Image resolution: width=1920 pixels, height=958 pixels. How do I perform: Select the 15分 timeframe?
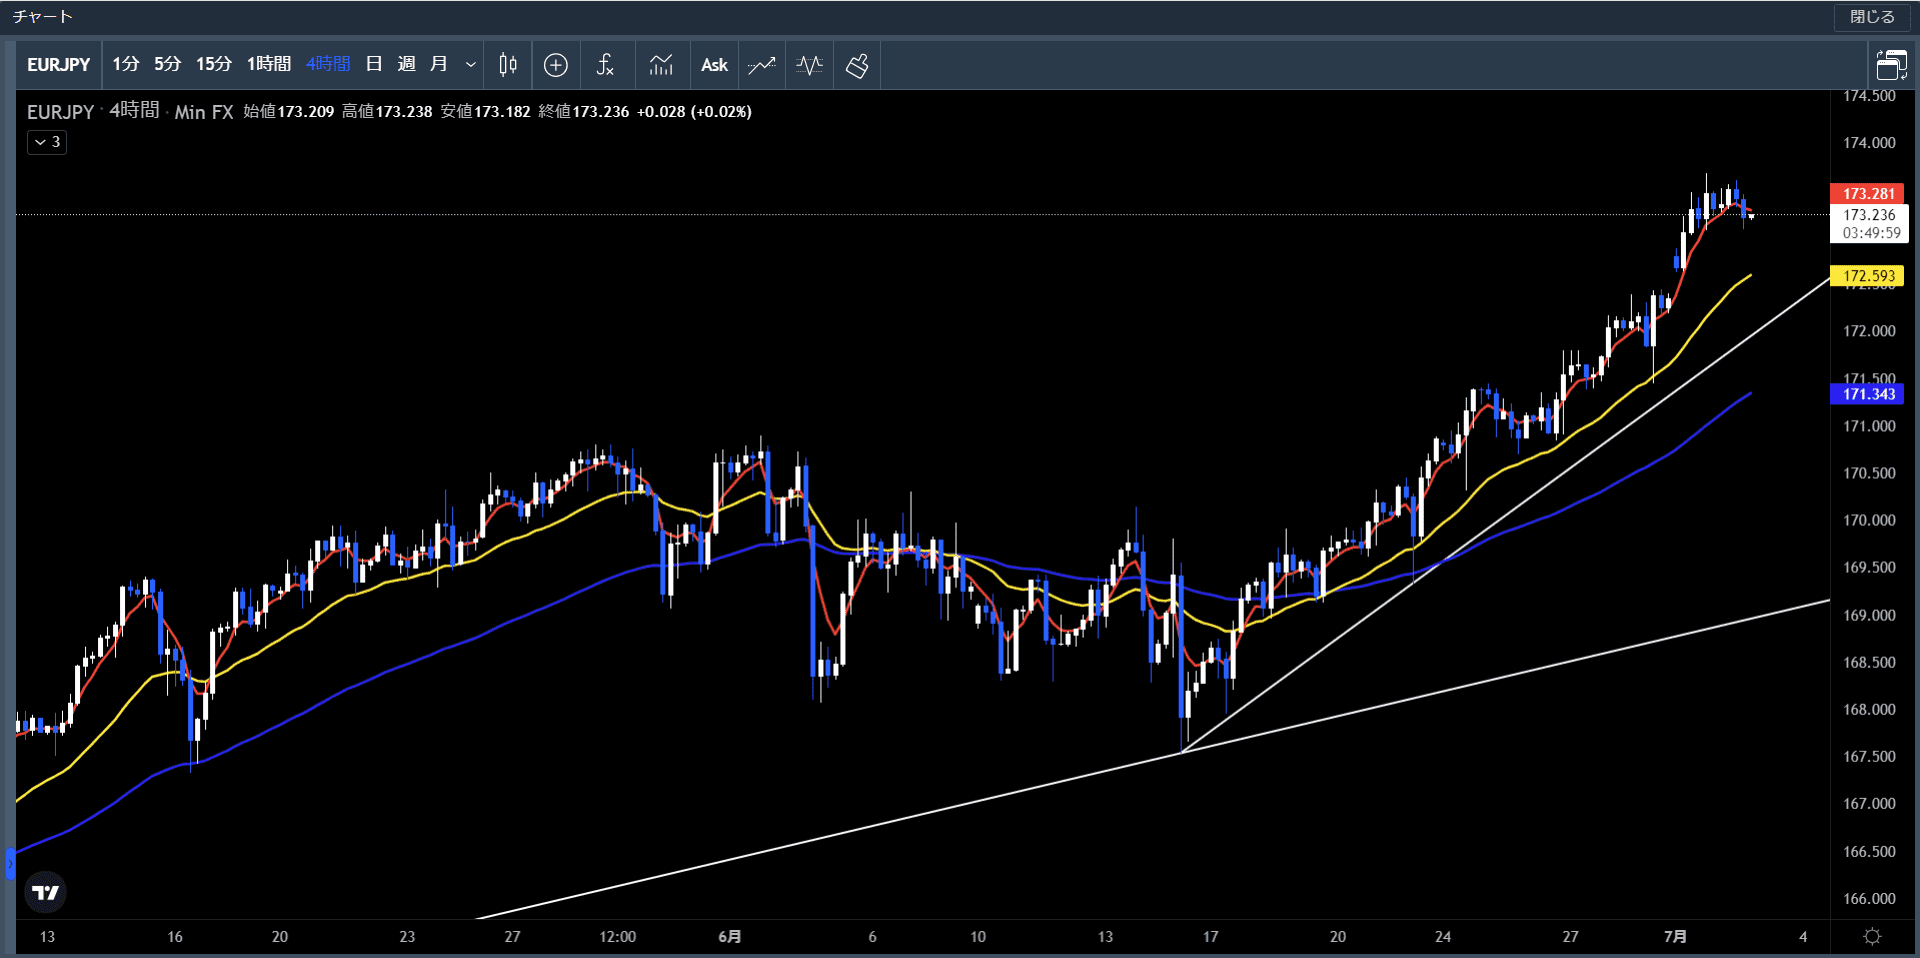point(214,64)
